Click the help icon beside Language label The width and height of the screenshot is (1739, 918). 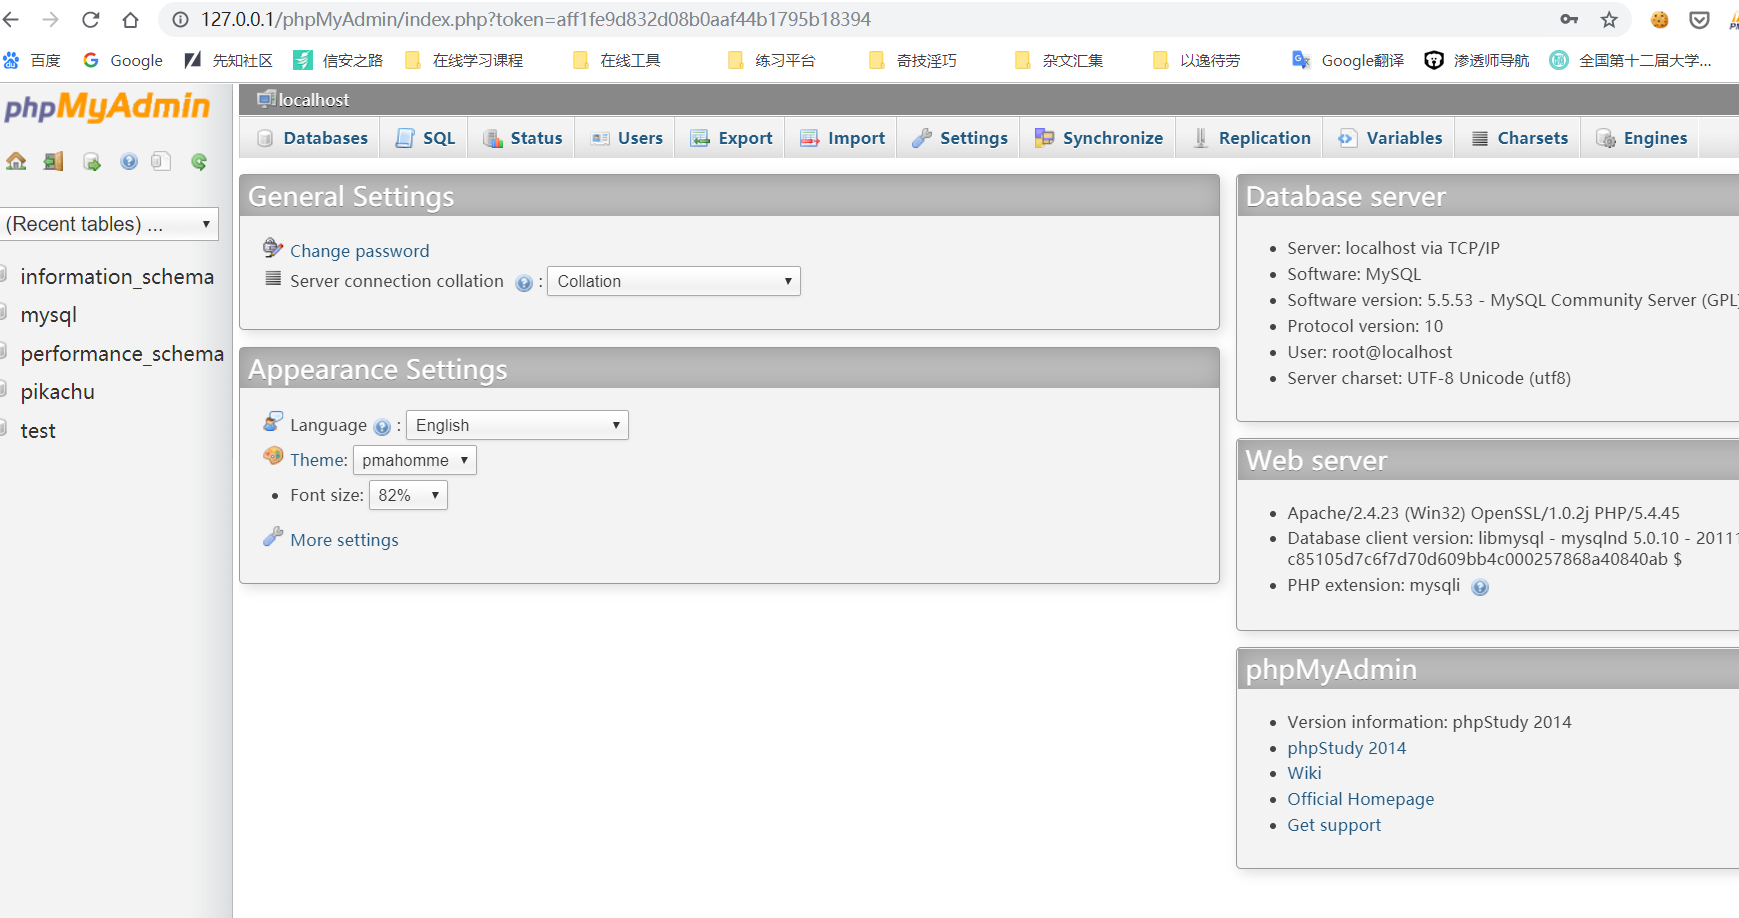coord(382,427)
